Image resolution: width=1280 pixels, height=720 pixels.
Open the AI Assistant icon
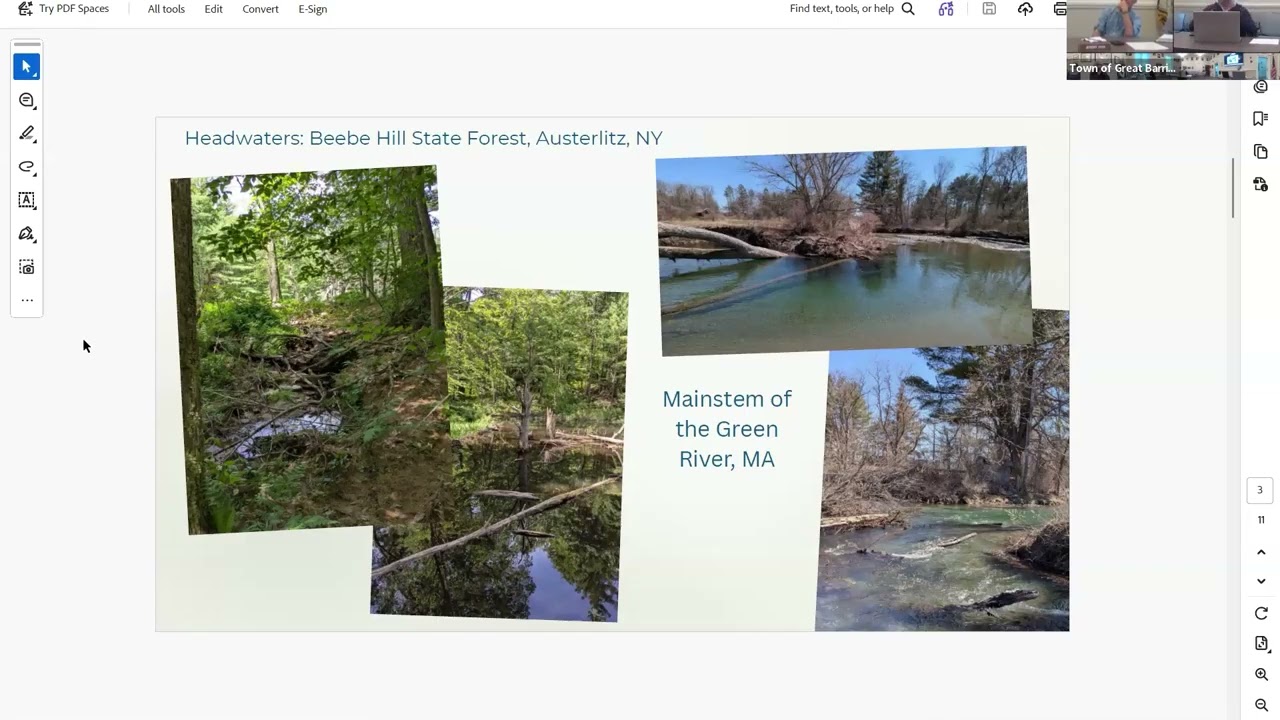click(x=946, y=9)
